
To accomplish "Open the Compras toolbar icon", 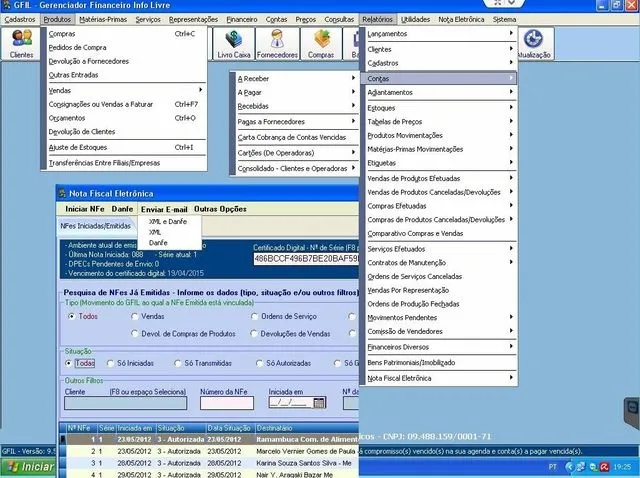I will (x=322, y=40).
